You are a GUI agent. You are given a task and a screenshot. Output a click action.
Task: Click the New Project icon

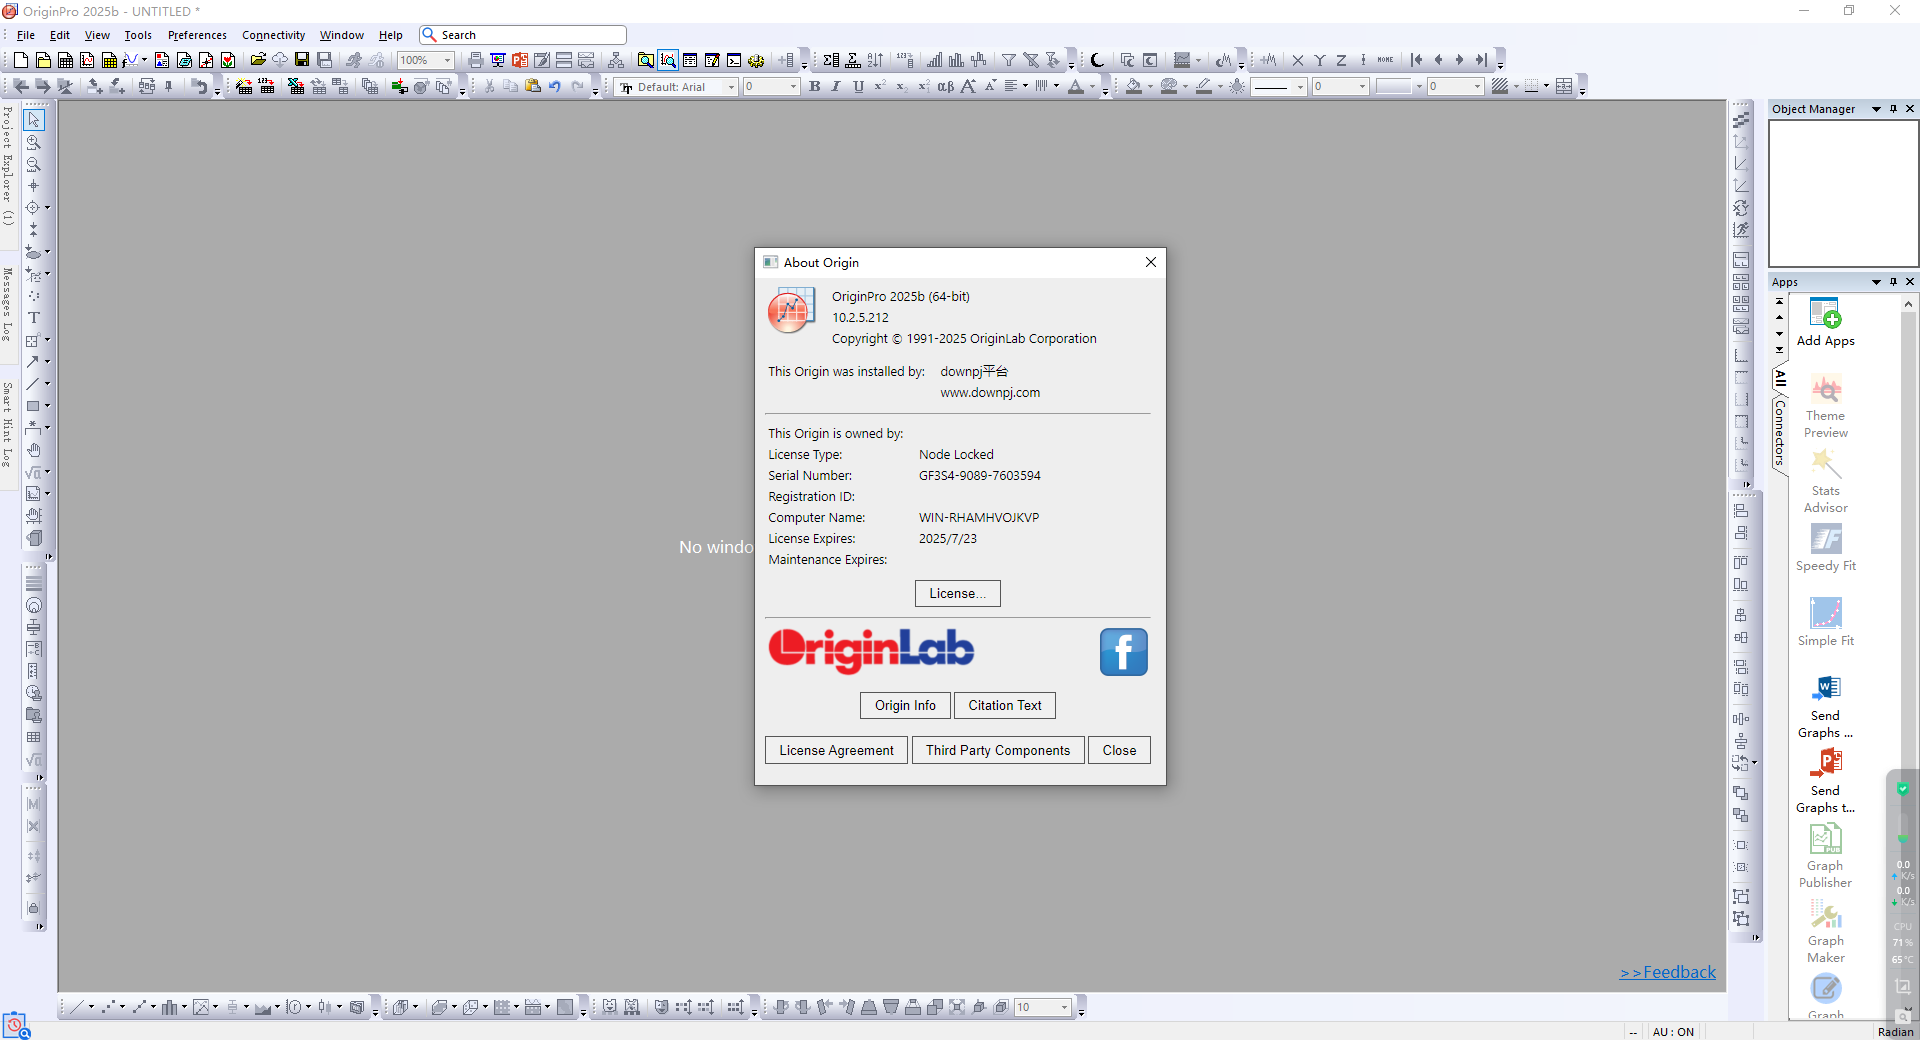pos(20,60)
